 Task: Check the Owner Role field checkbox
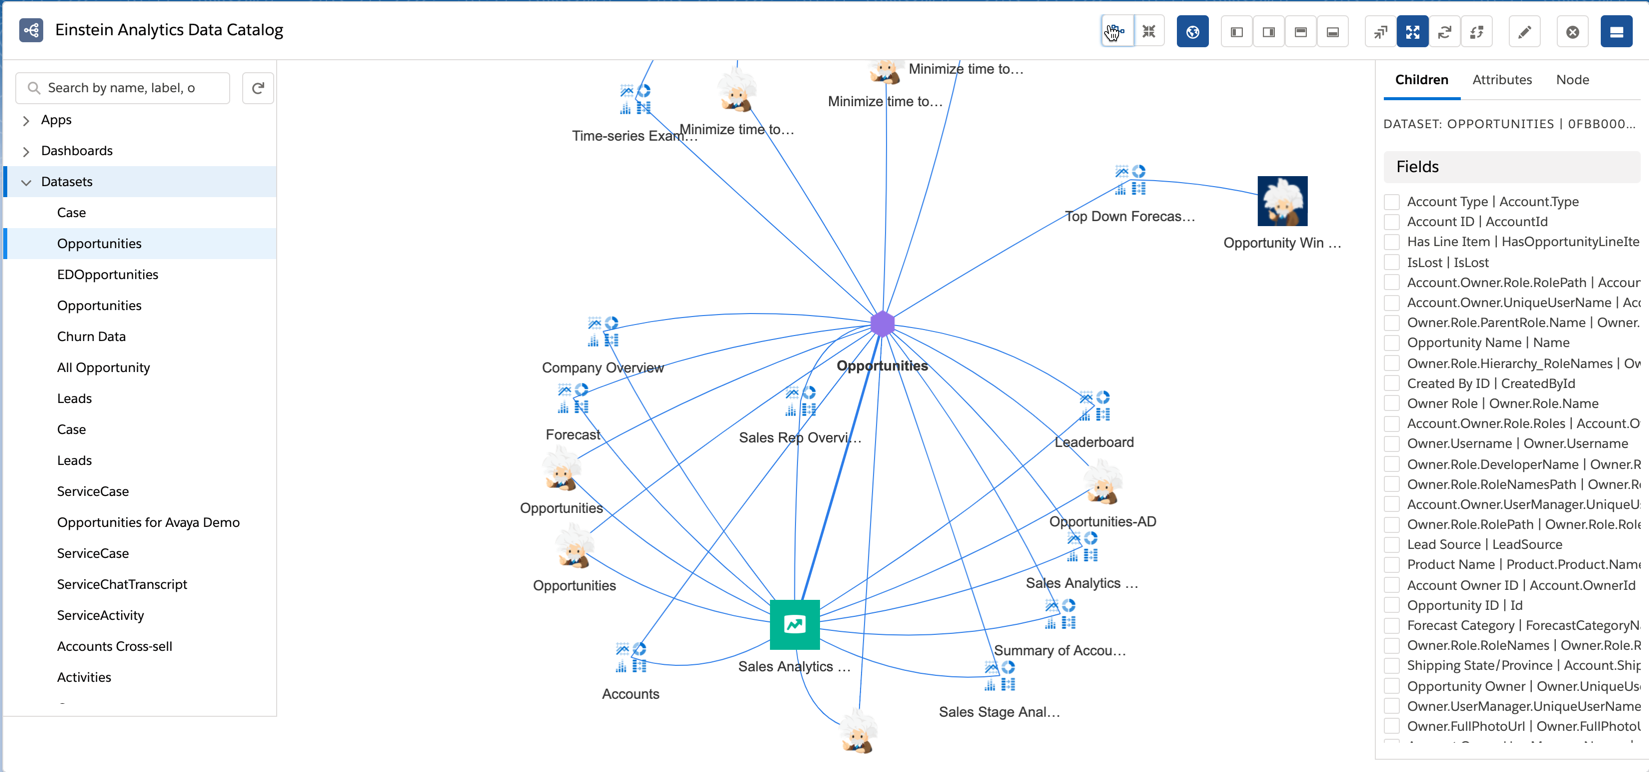(1392, 403)
